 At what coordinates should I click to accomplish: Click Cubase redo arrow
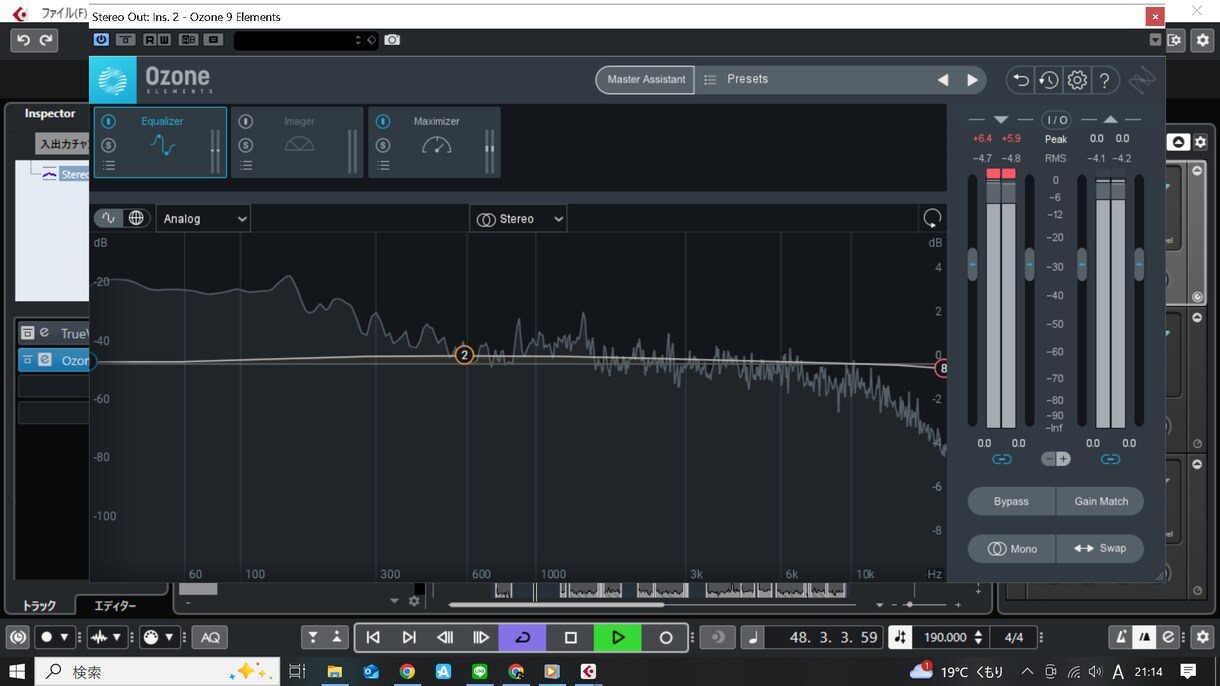[46, 40]
